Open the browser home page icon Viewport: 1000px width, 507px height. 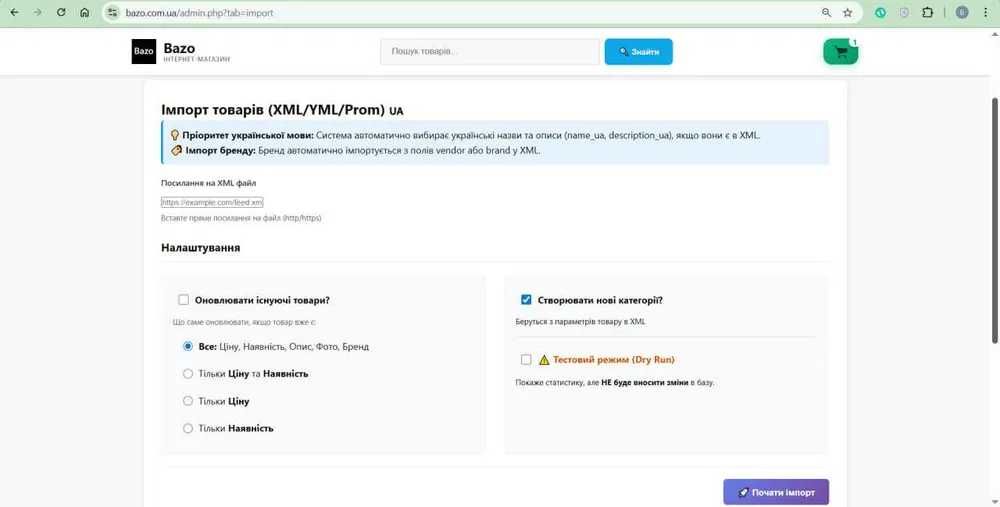pos(85,12)
